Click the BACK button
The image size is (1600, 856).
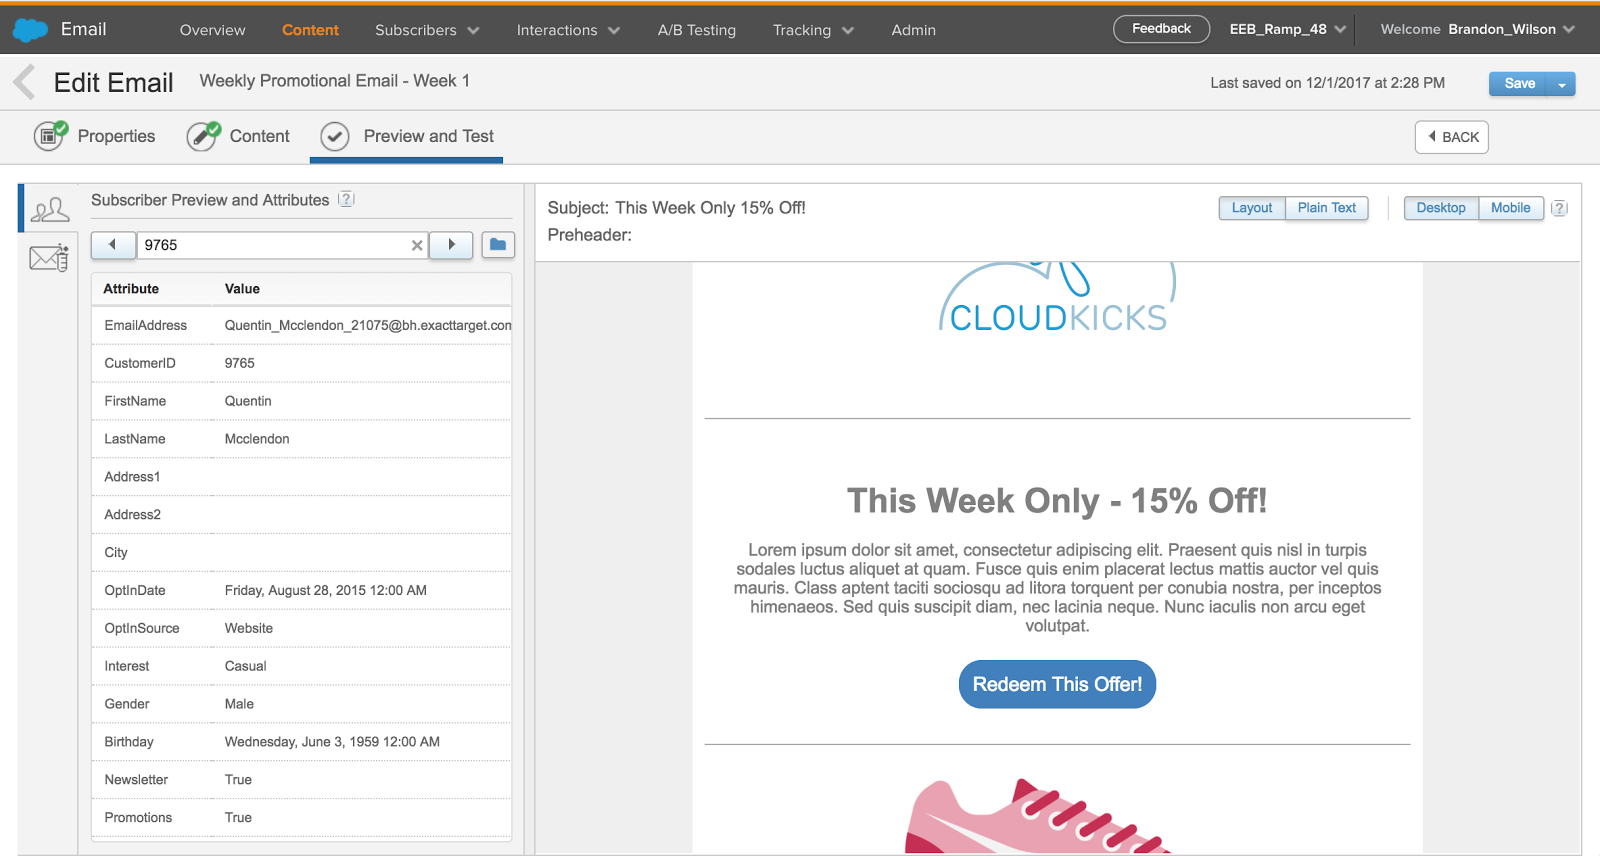1452,137
